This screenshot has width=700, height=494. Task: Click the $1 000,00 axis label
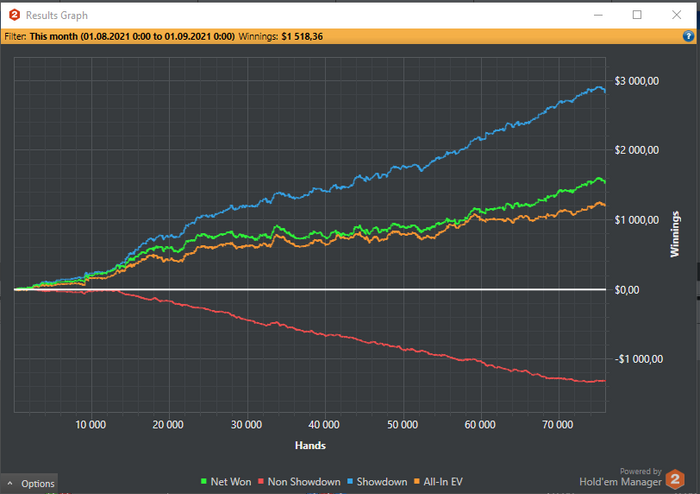(x=637, y=220)
